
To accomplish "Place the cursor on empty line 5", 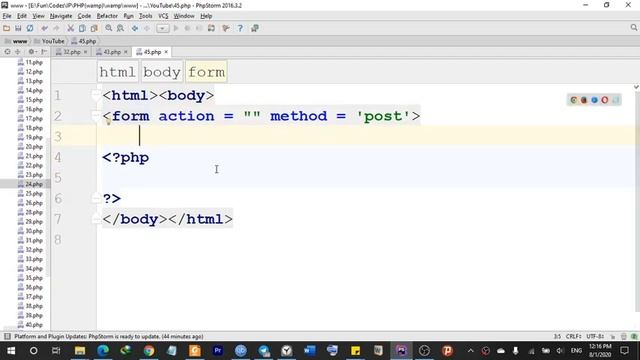I will point(367,178).
